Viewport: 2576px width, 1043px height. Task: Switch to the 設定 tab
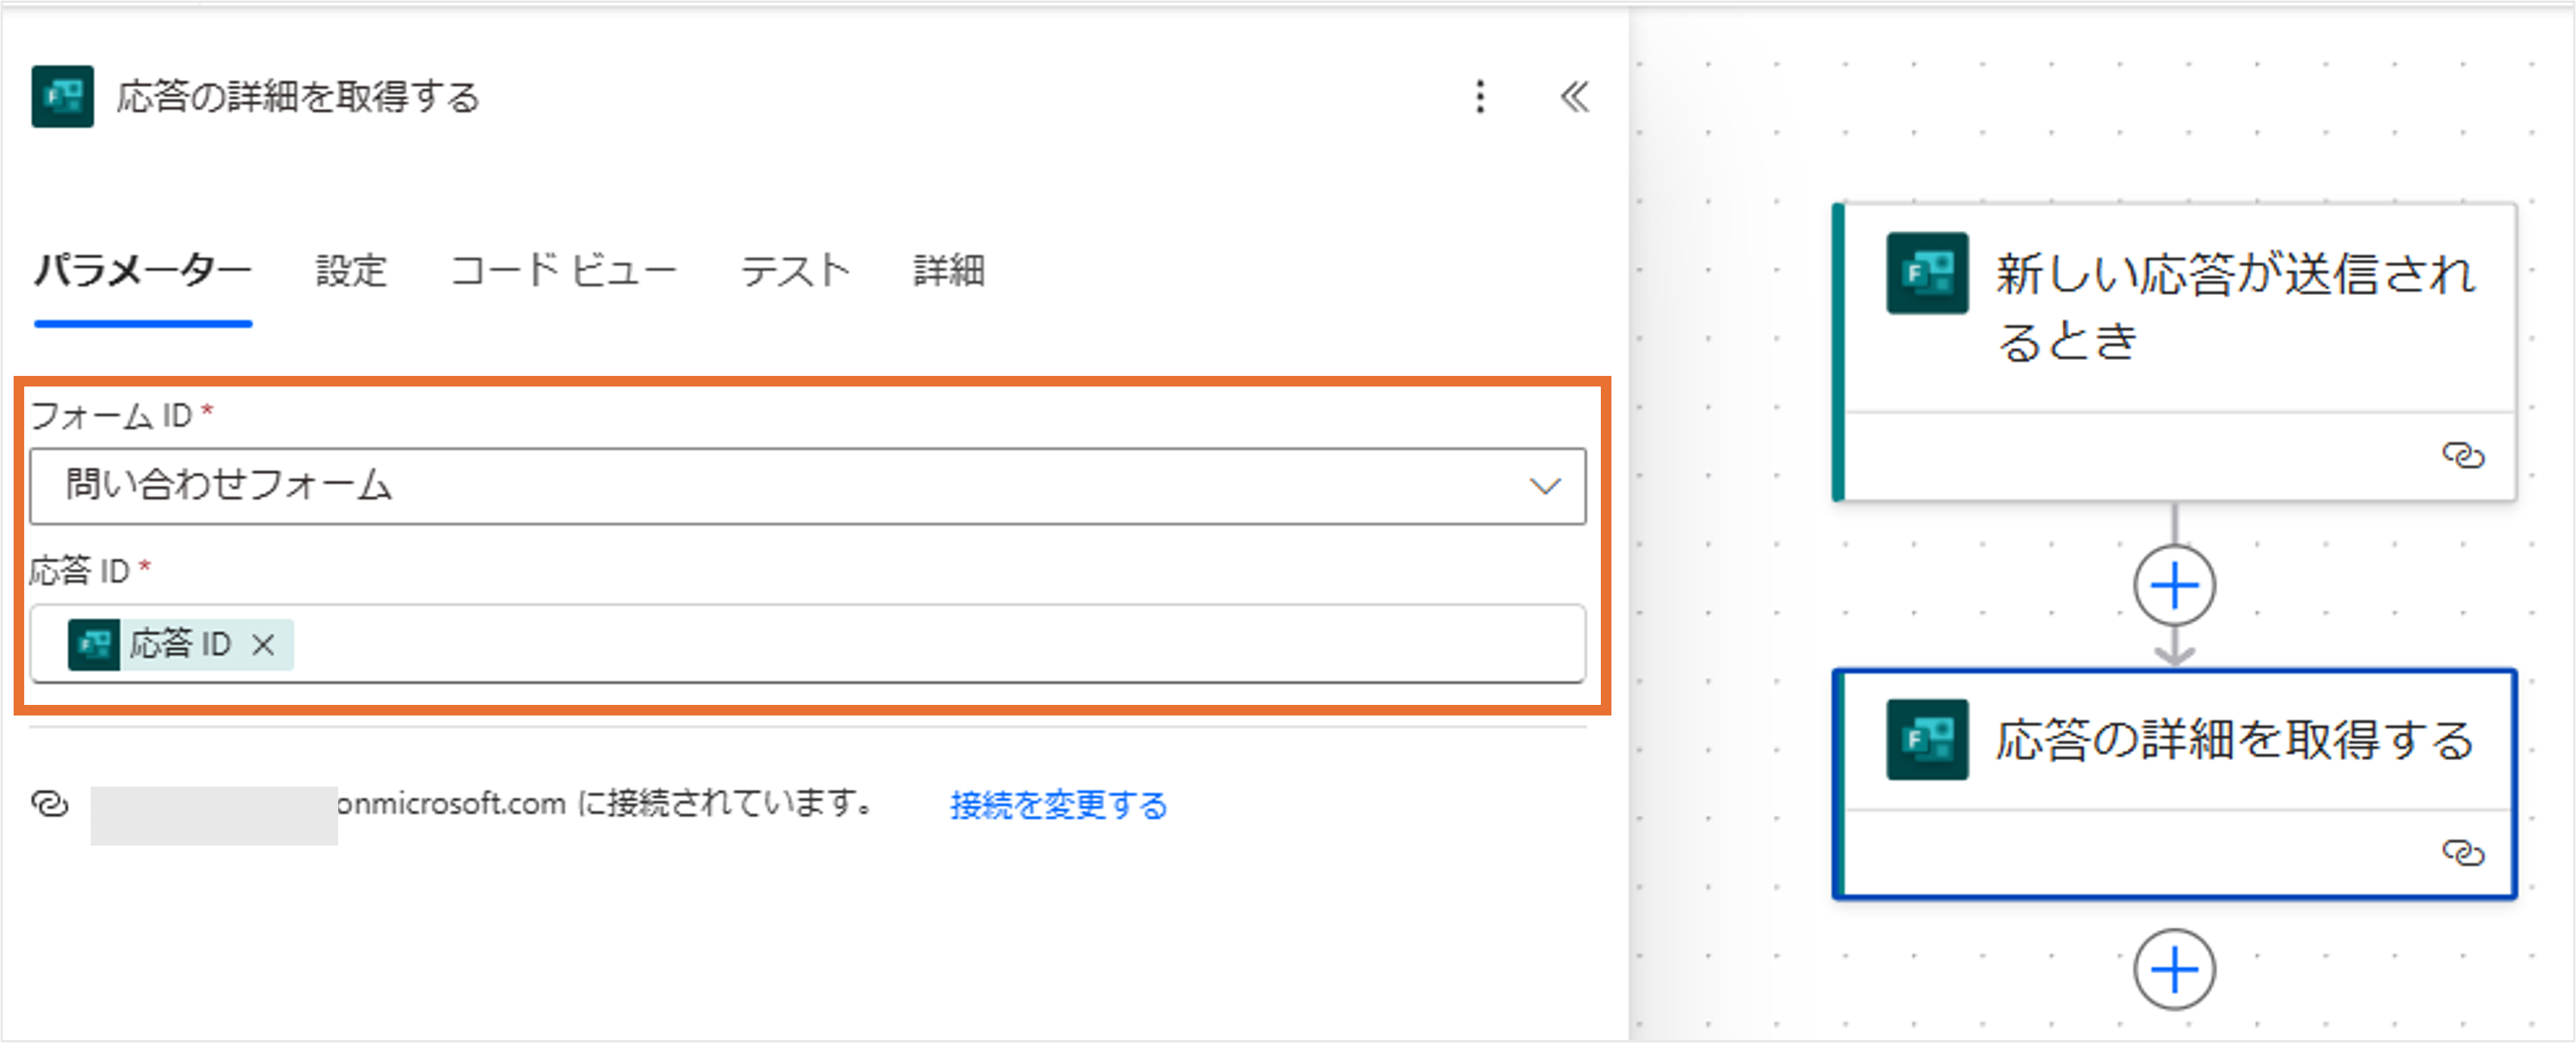(x=351, y=271)
